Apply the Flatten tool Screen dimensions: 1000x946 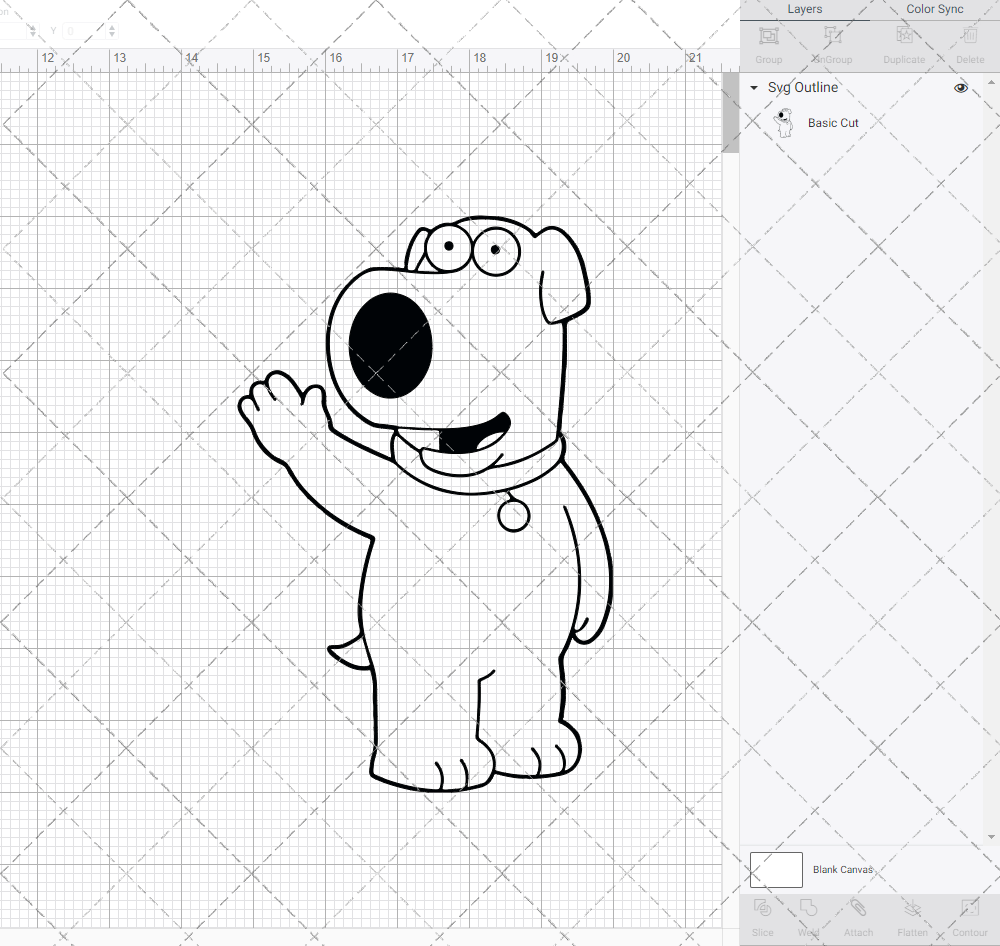pyautogui.click(x=912, y=915)
